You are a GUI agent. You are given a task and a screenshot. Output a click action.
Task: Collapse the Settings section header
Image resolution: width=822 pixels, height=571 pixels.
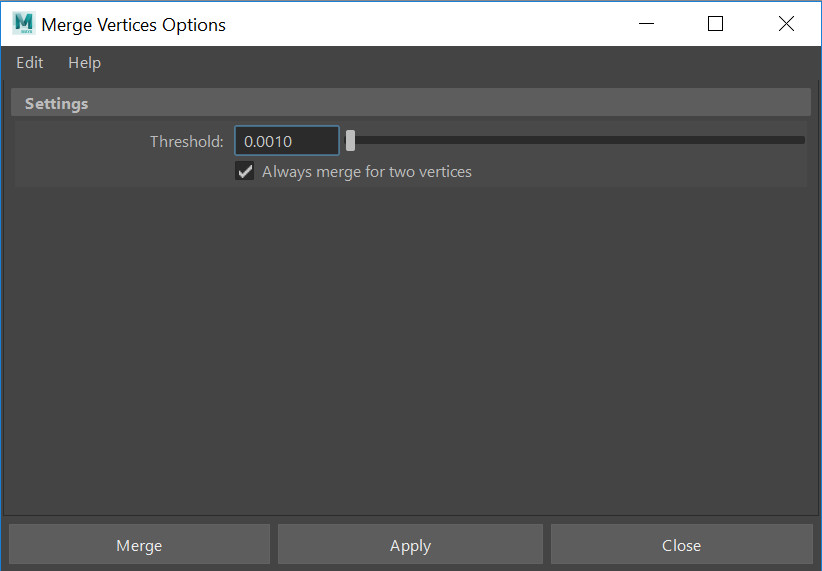click(x=410, y=103)
